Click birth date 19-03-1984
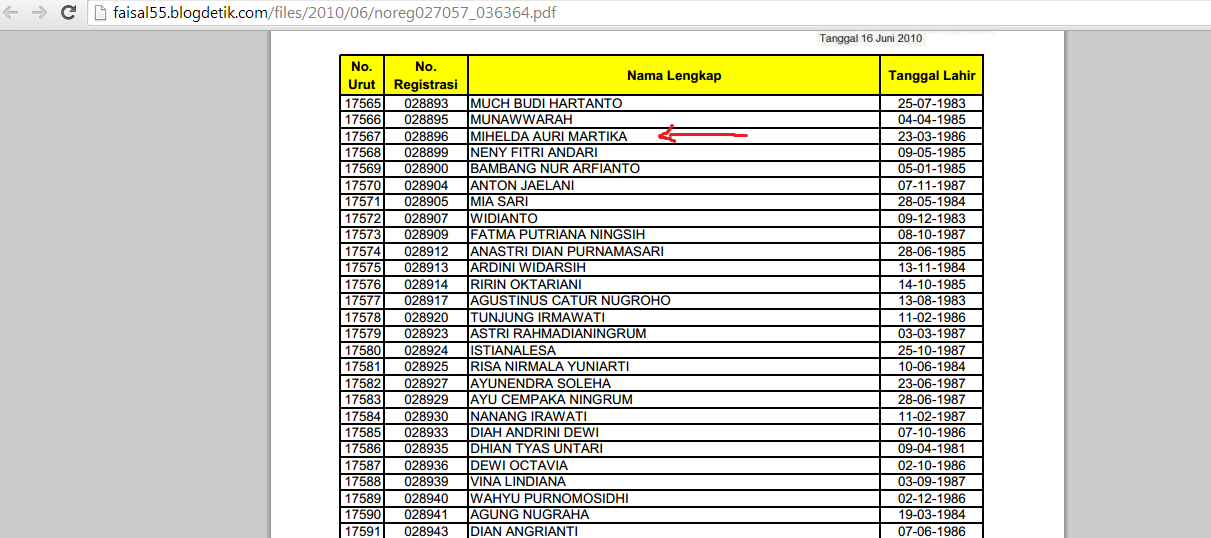The image size is (1211, 538). [x=932, y=515]
